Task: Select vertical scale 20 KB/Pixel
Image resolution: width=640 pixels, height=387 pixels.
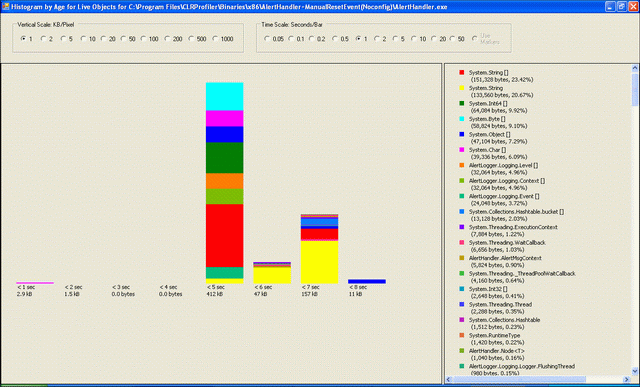Action: 104,39
